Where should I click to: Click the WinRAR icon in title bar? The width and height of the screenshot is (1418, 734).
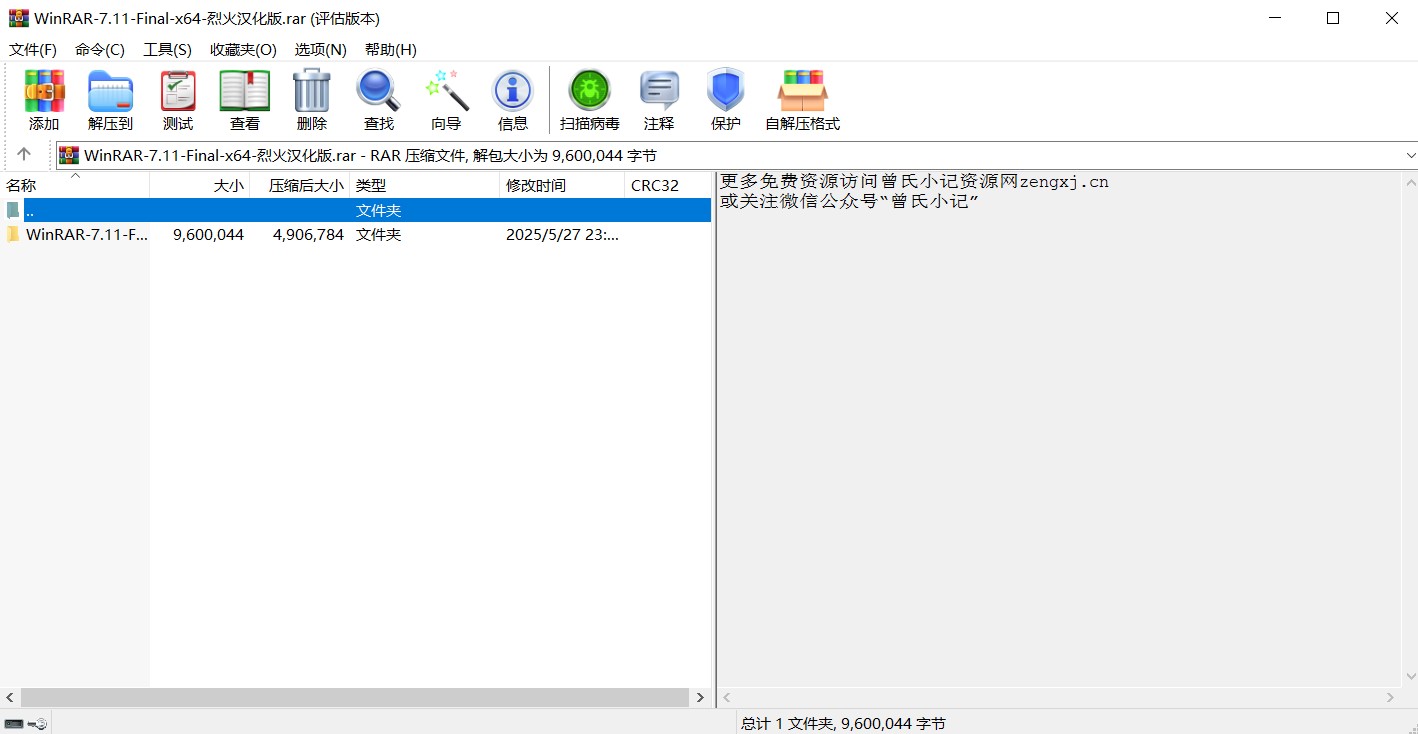(x=19, y=18)
